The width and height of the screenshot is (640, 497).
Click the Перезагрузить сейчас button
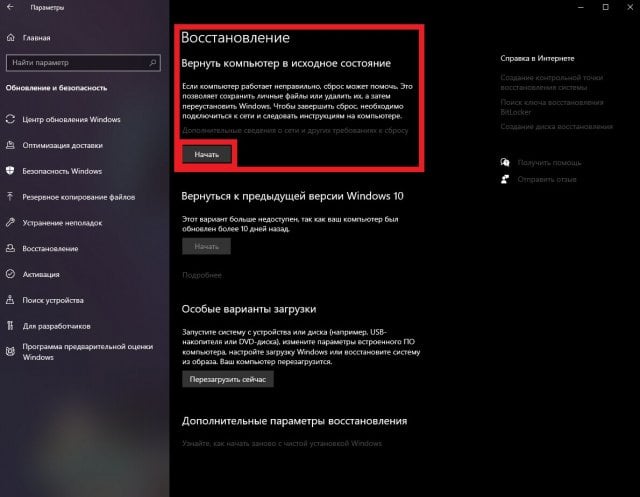coord(228,379)
